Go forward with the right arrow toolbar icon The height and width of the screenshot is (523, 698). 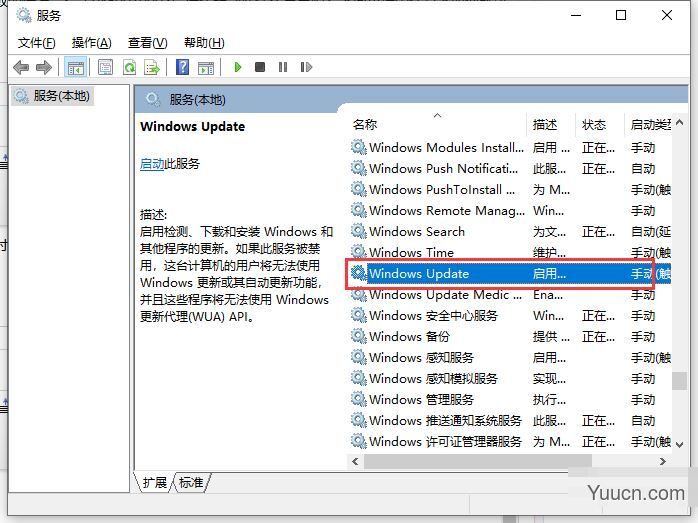pyautogui.click(x=44, y=67)
